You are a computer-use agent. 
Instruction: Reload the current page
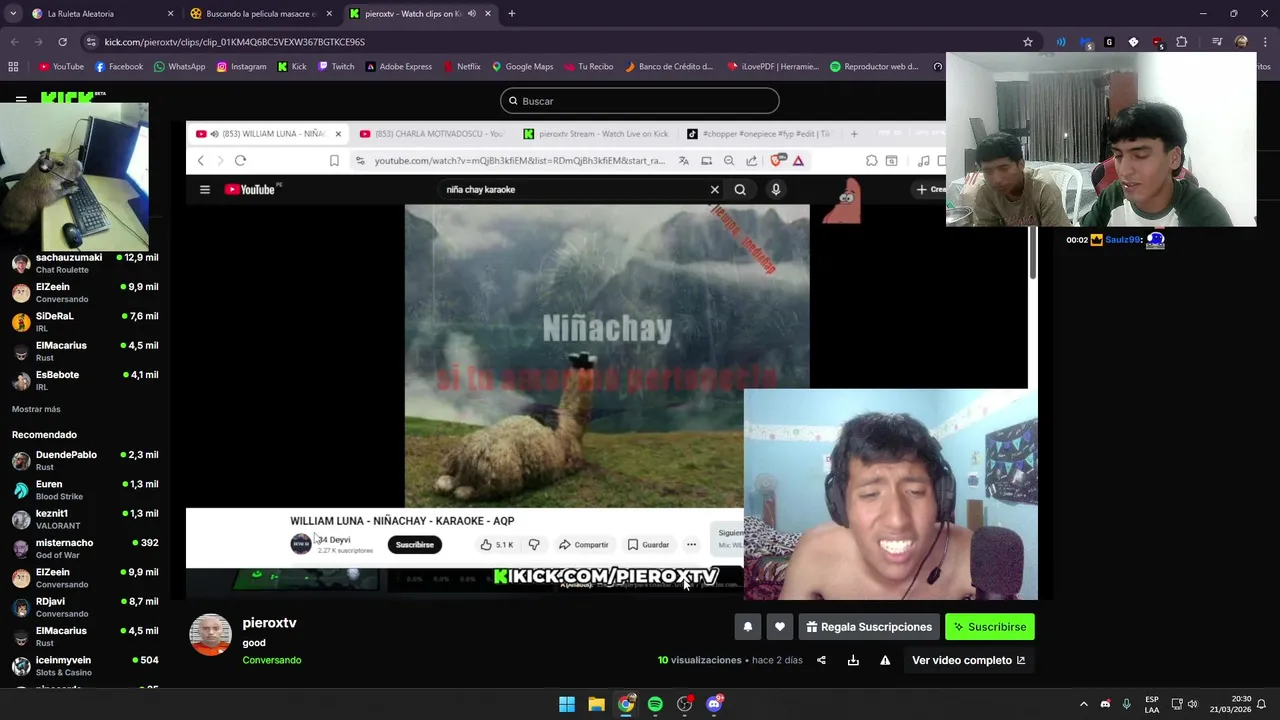click(62, 42)
